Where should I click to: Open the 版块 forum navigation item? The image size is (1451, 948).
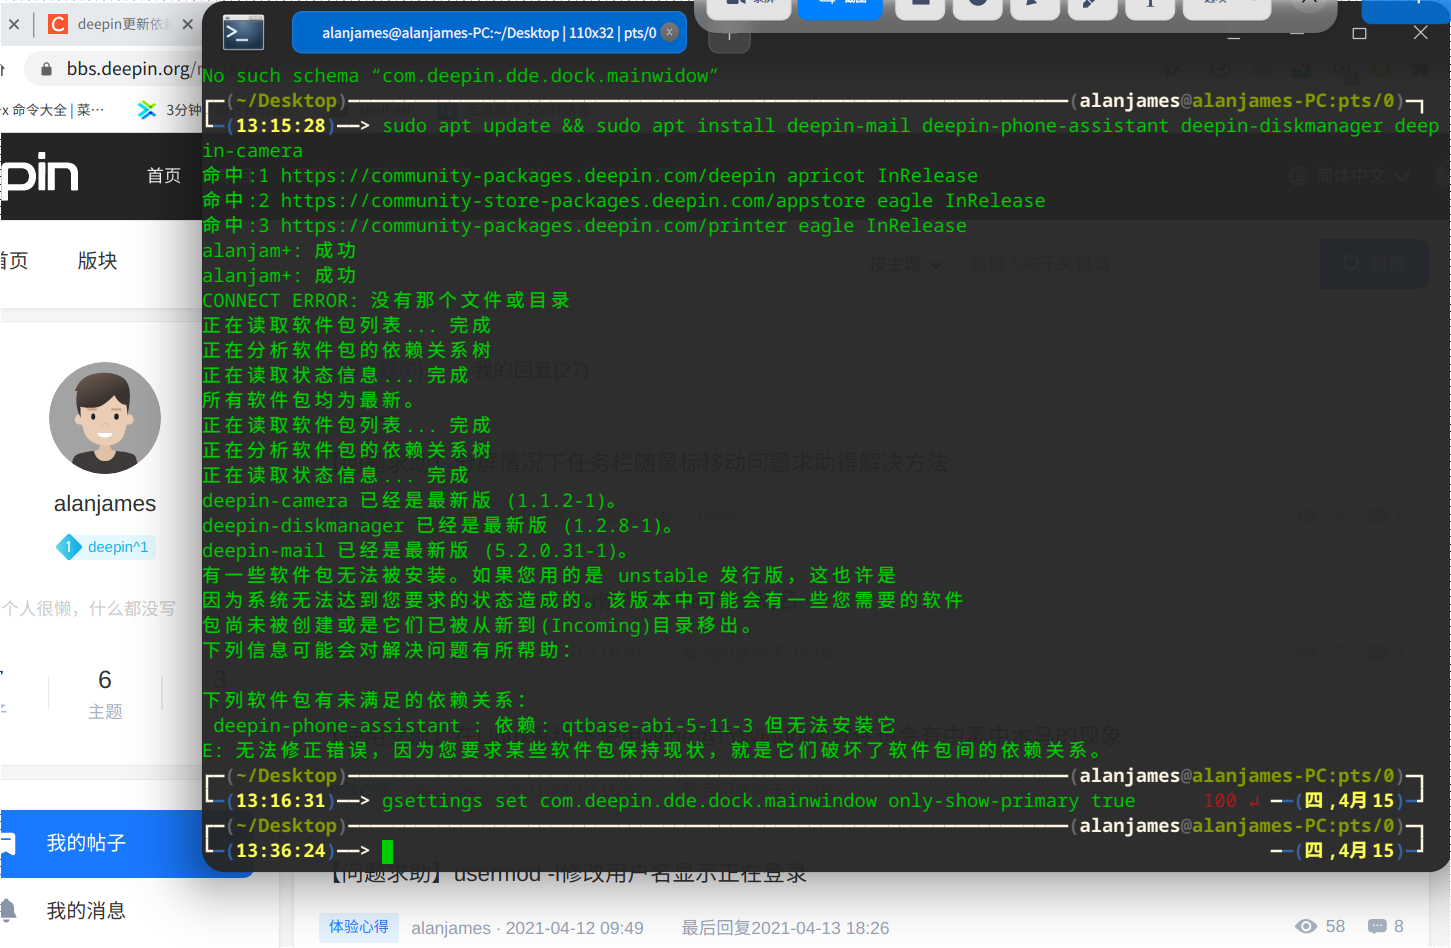98,261
